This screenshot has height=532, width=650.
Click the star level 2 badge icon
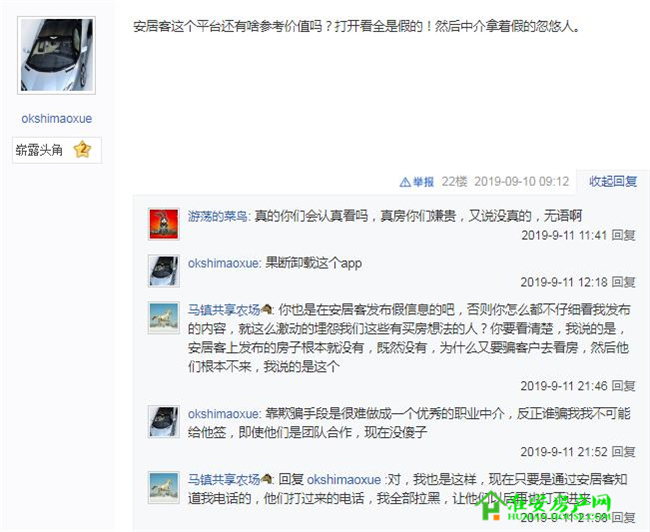pos(82,149)
